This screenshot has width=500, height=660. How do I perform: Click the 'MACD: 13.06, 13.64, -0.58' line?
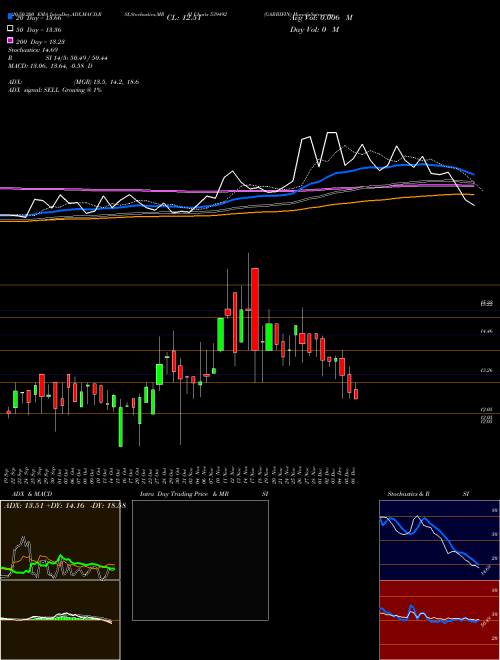47,66
